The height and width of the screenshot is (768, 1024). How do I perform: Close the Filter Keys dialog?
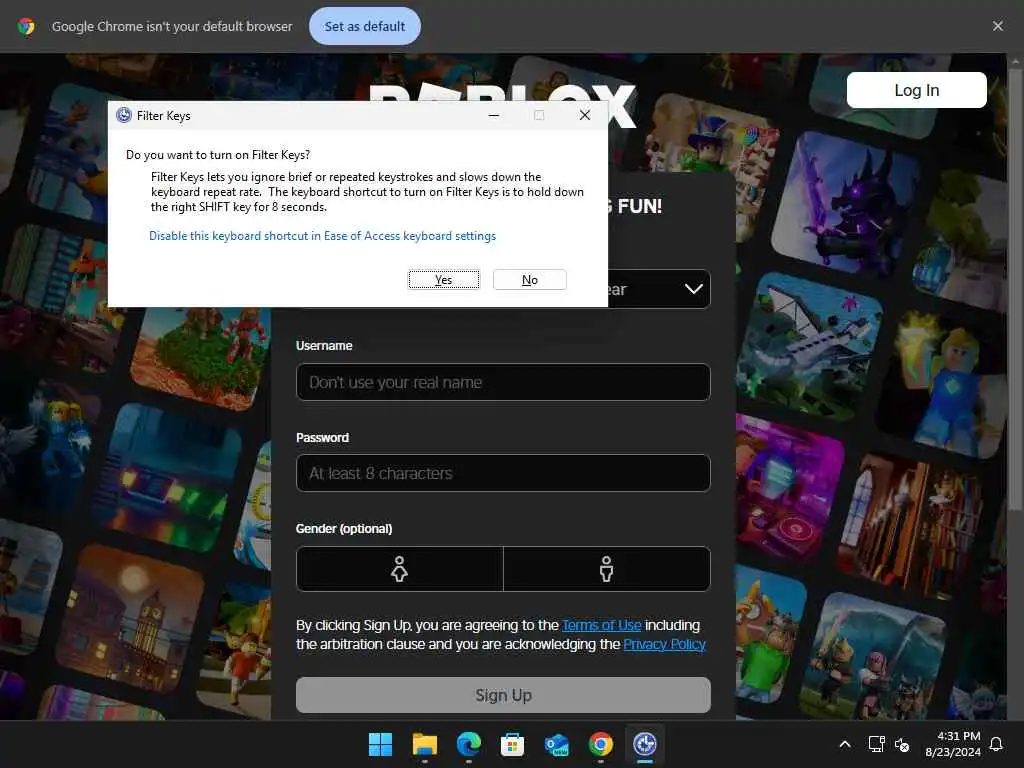point(584,115)
